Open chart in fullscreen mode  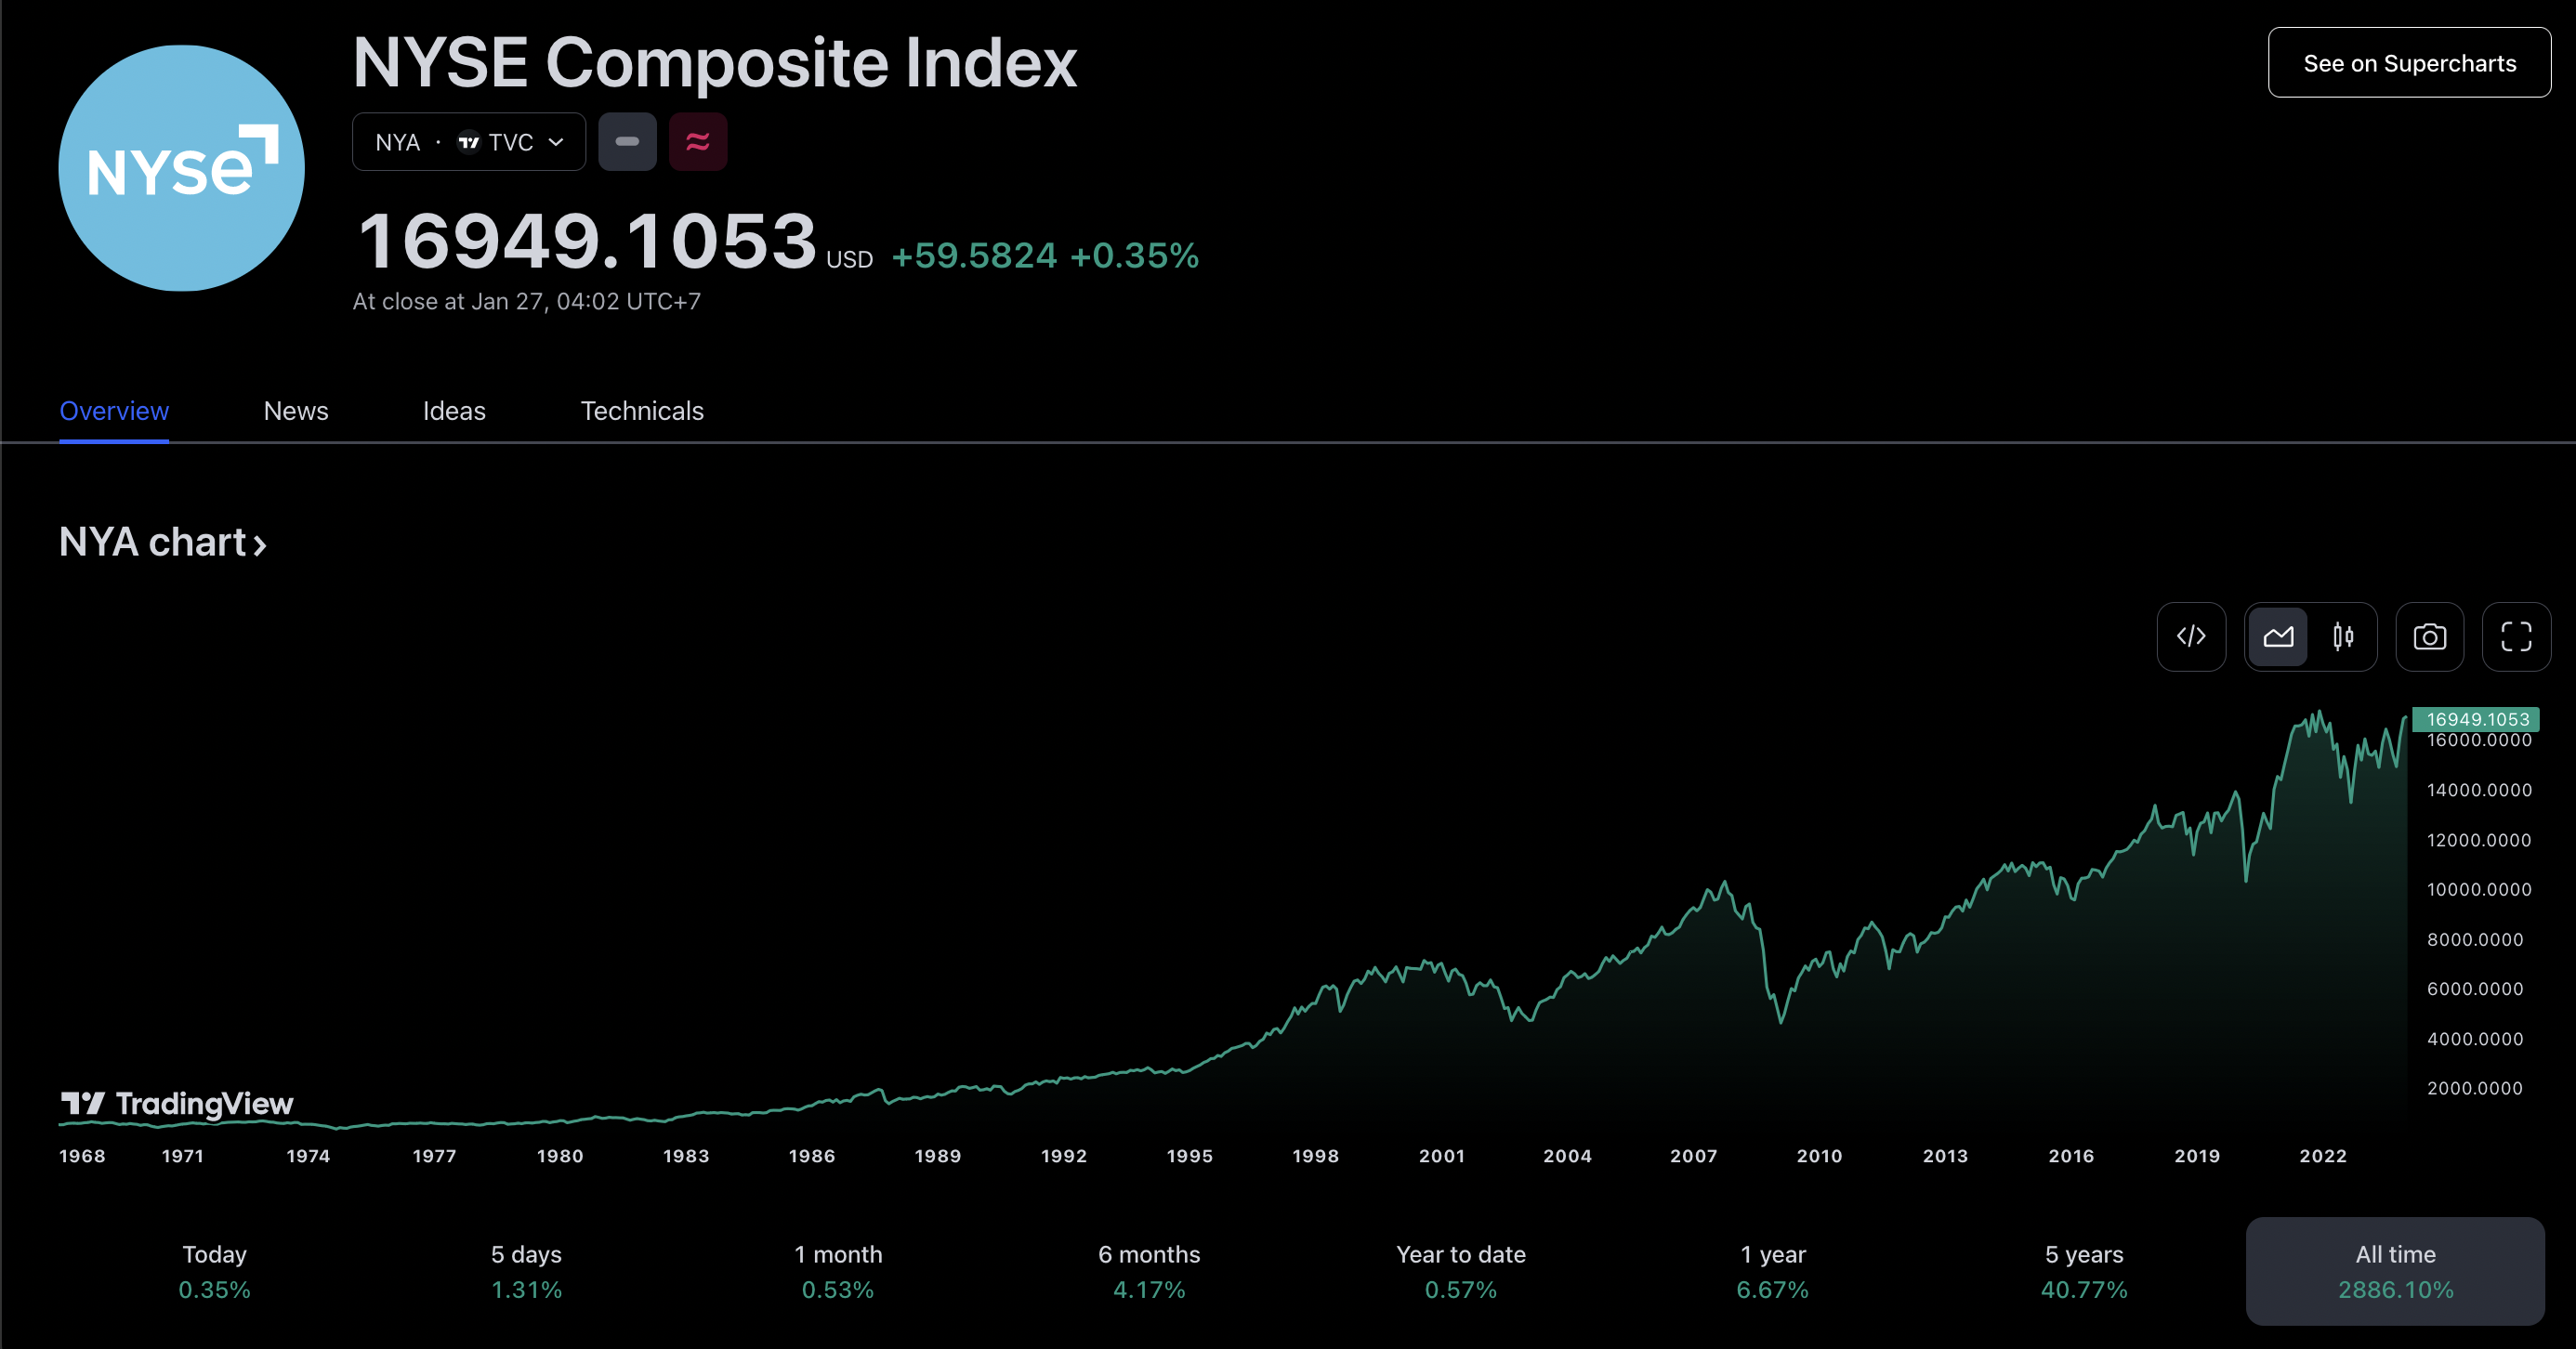pos(2516,636)
